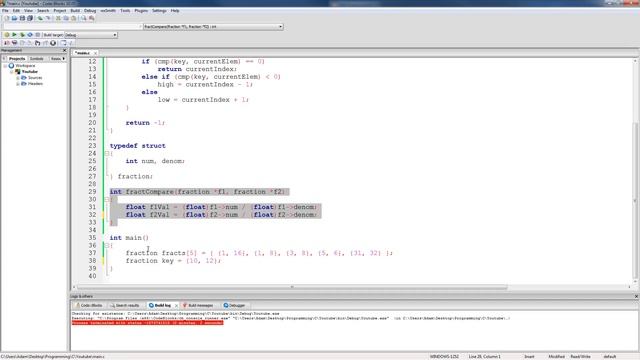Click the green Run arrow icon
Image resolution: width=640 pixels, height=360 pixels.
point(14,35)
